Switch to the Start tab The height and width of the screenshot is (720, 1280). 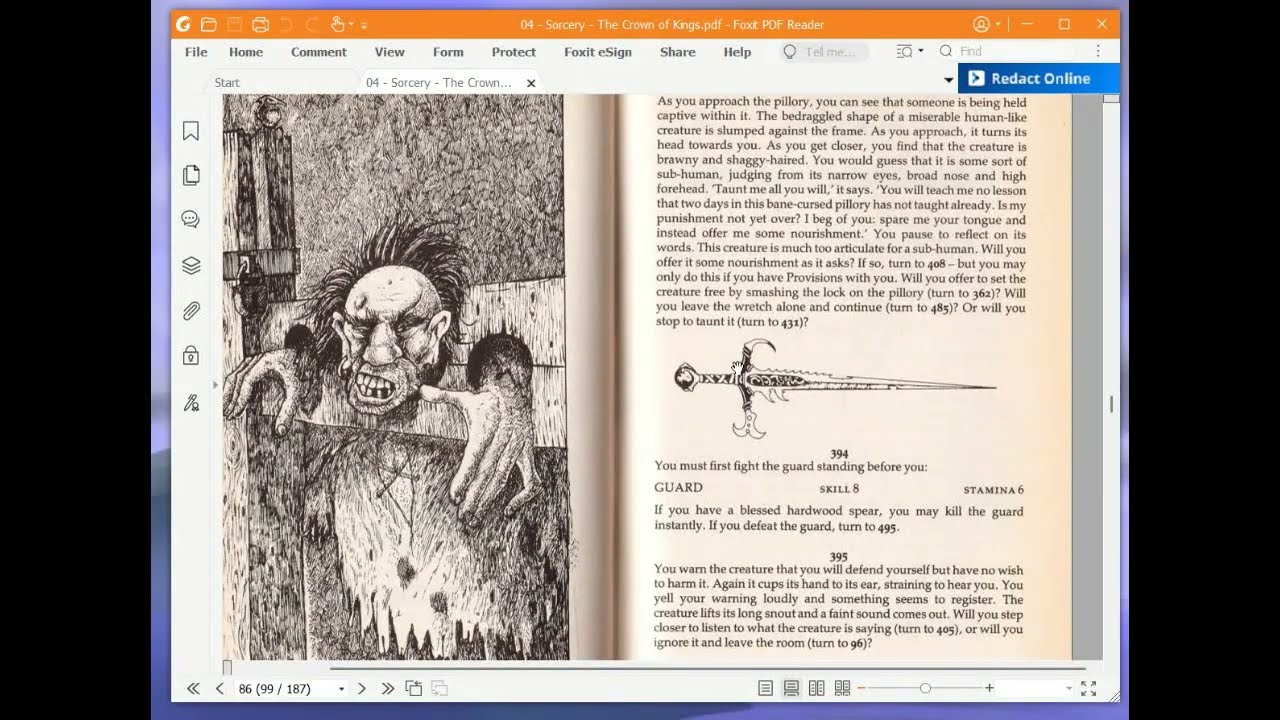[x=227, y=82]
